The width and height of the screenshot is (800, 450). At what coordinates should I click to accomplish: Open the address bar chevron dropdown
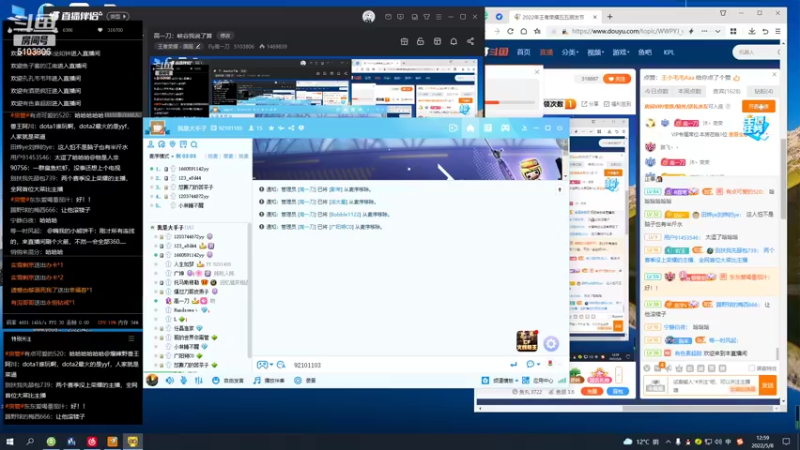point(717,31)
